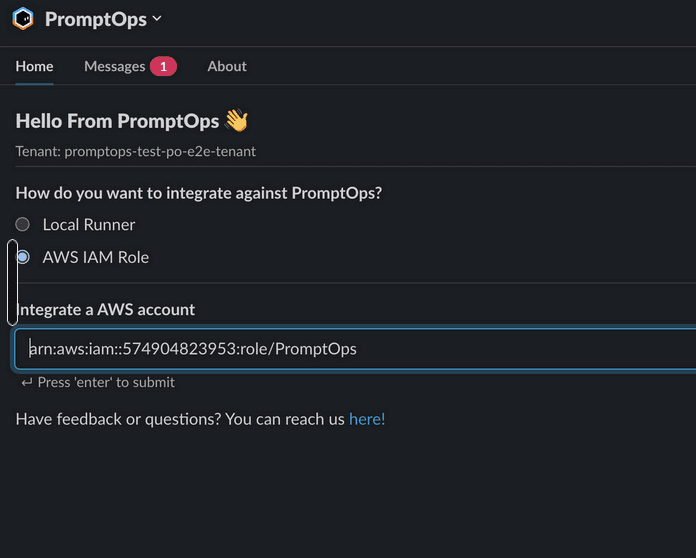696x558 pixels.
Task: Click the Hello From PromptOps heading
Action: (x=117, y=121)
